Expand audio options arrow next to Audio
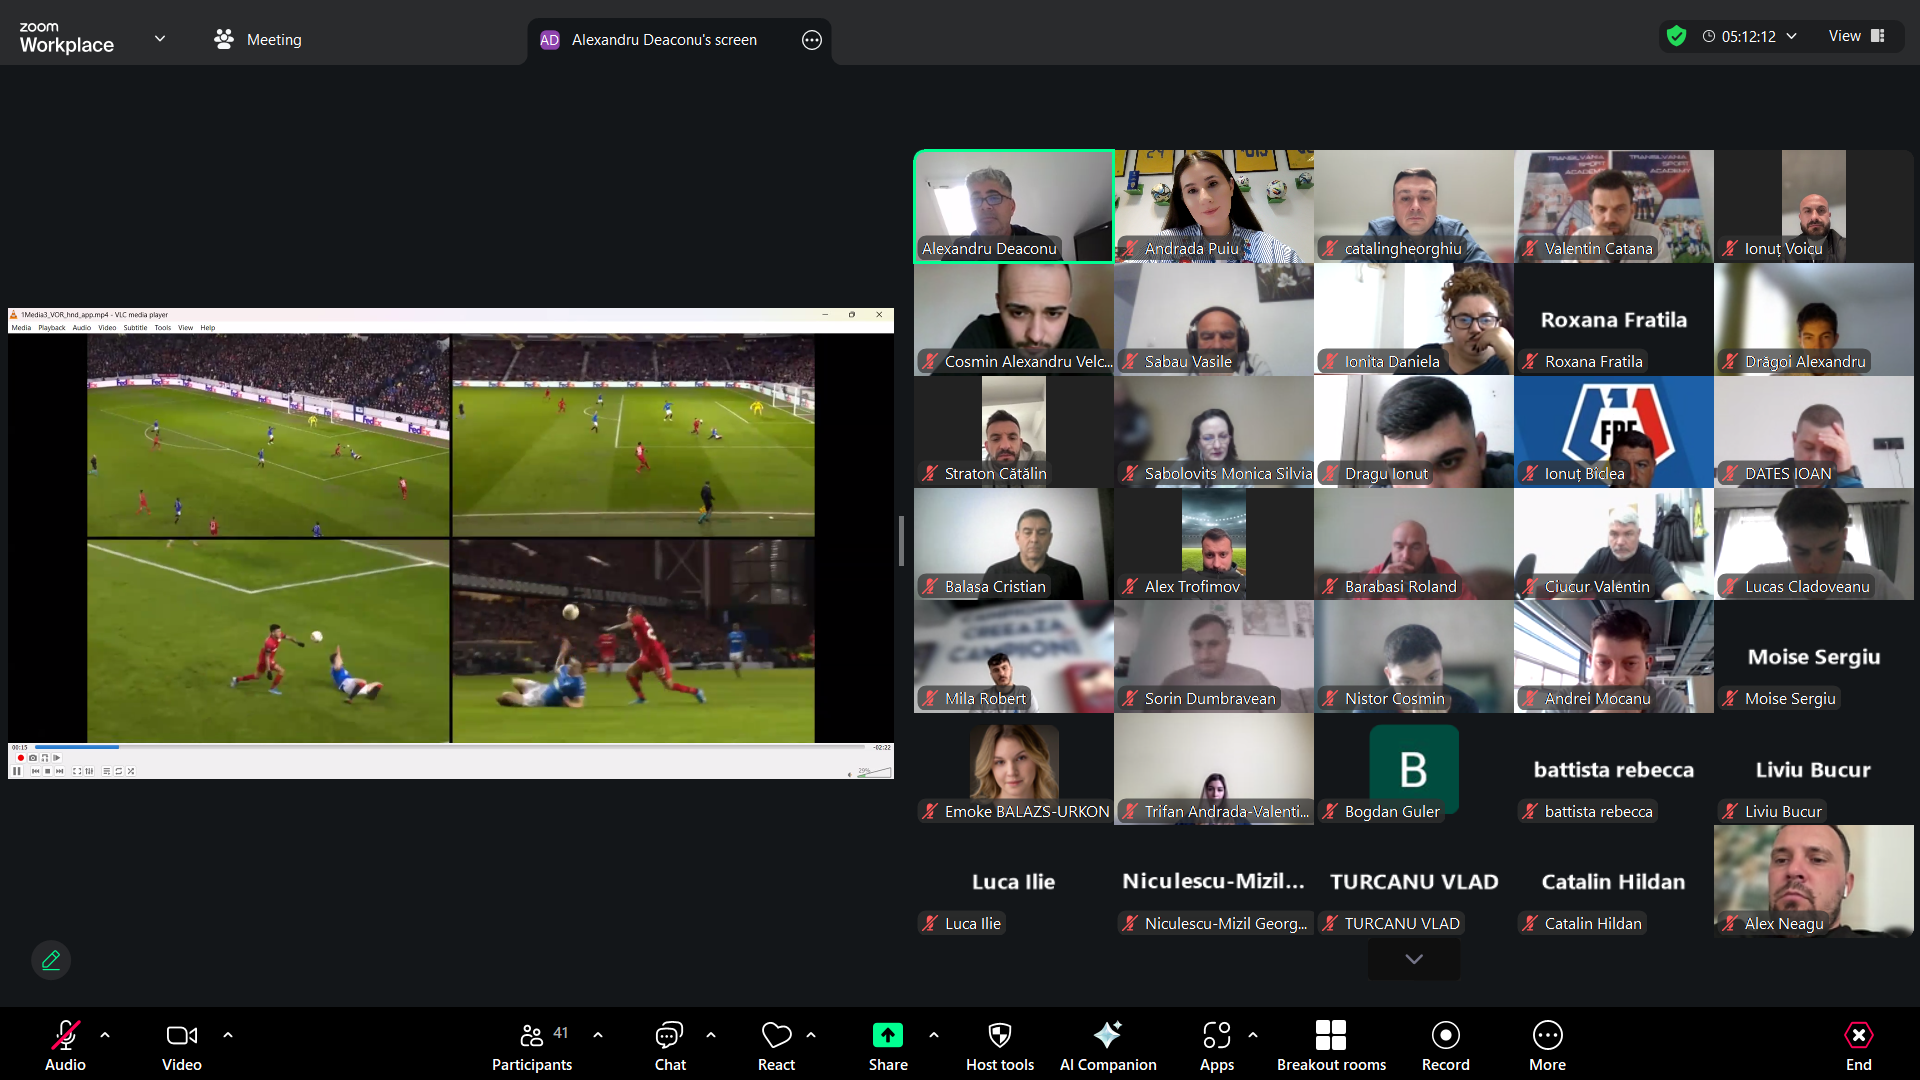This screenshot has width=1920, height=1080. [x=105, y=1035]
